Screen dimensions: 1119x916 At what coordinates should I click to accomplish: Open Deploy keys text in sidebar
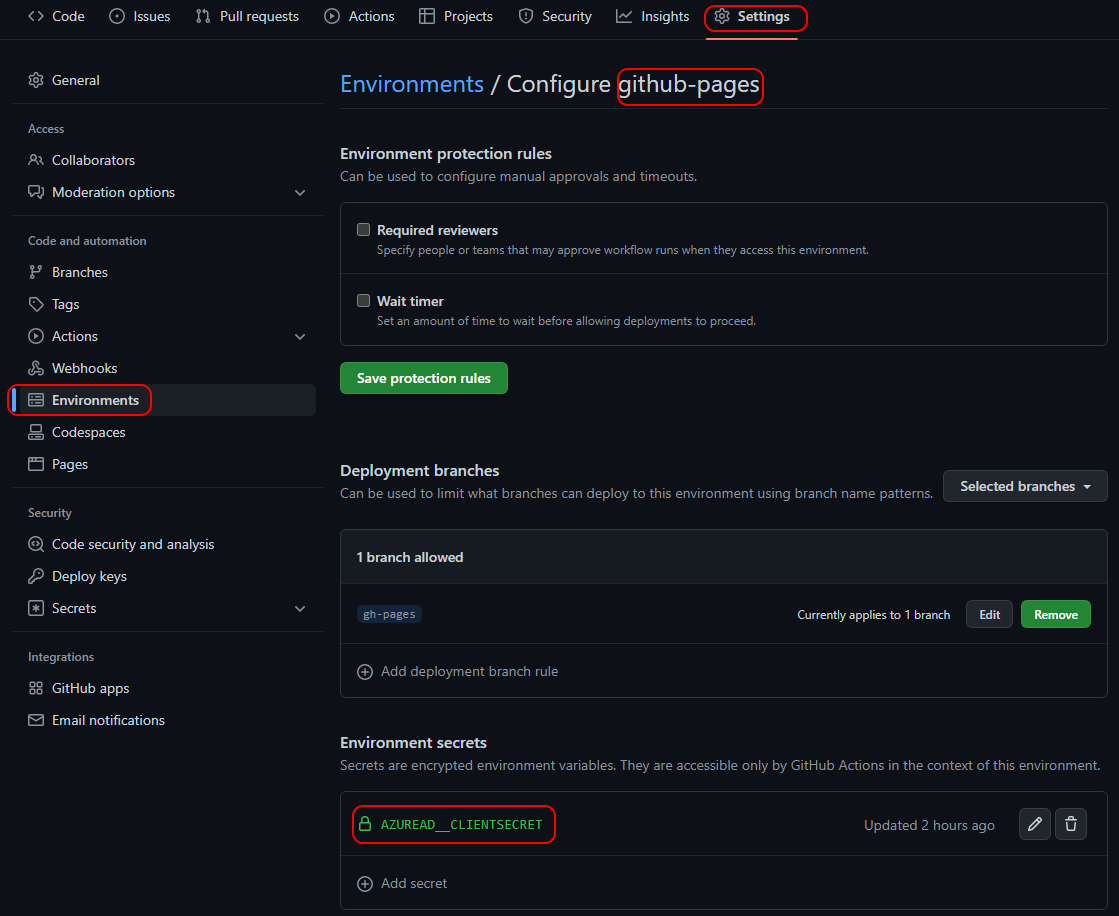(89, 576)
